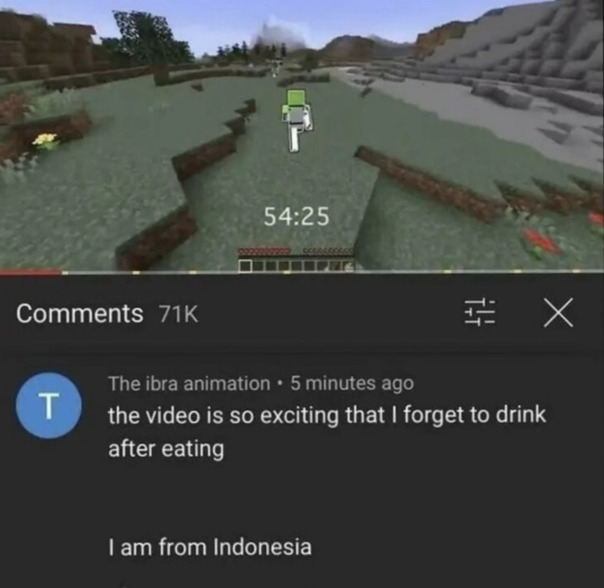
Task: Tap the 54:25 time overlay
Action: click(x=297, y=216)
